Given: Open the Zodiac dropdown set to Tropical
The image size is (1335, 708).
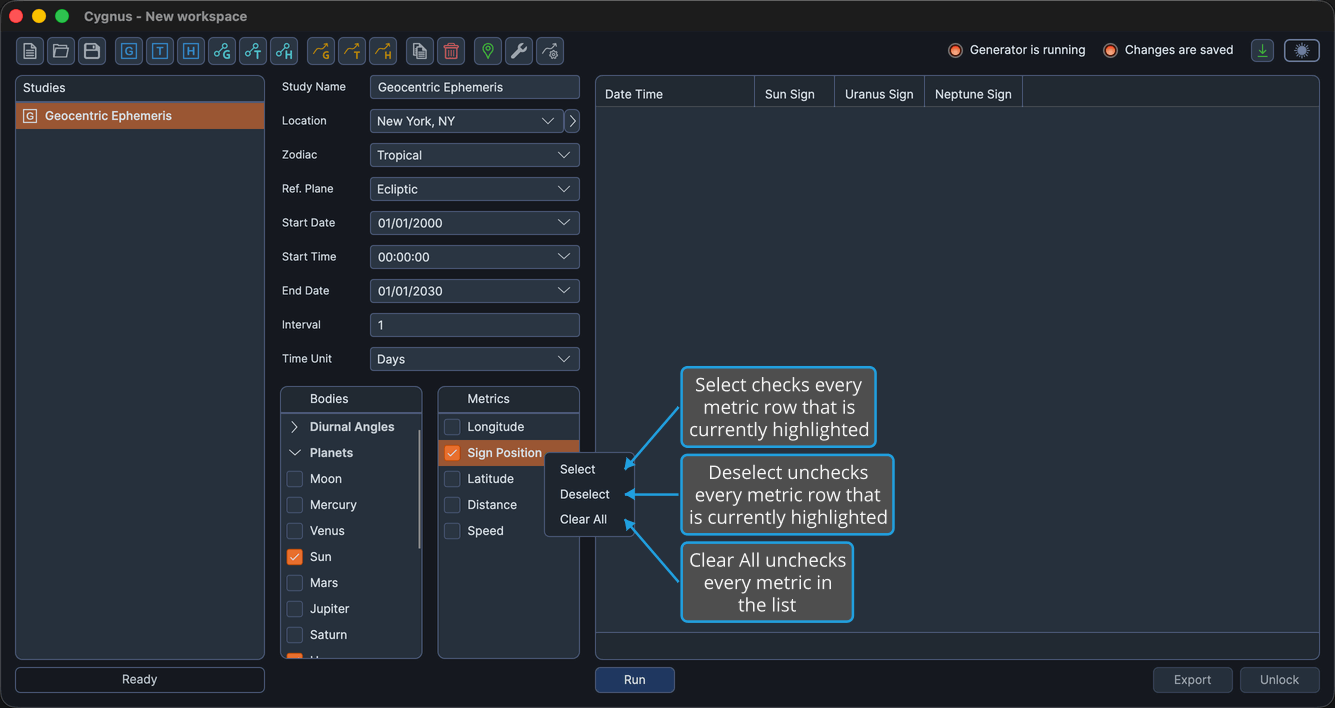Looking at the screenshot, I should point(474,155).
